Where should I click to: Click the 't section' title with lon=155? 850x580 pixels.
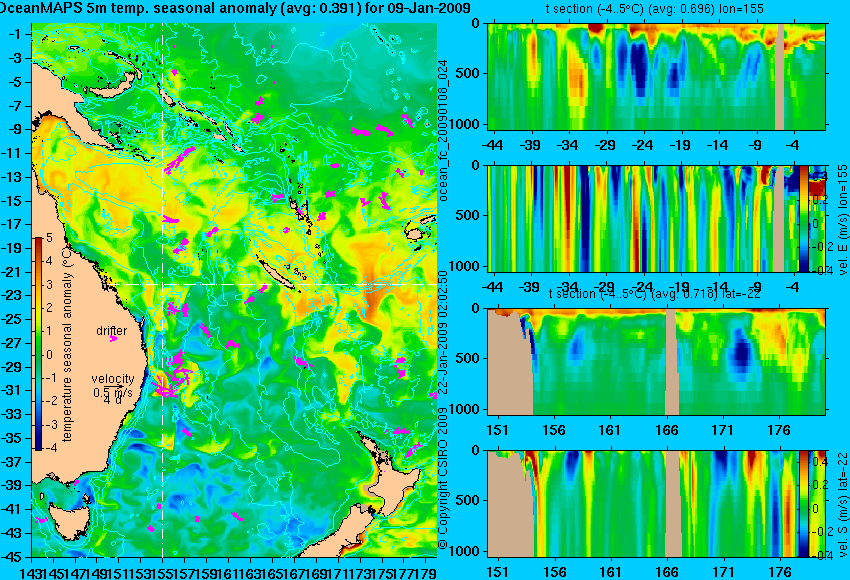click(x=655, y=9)
